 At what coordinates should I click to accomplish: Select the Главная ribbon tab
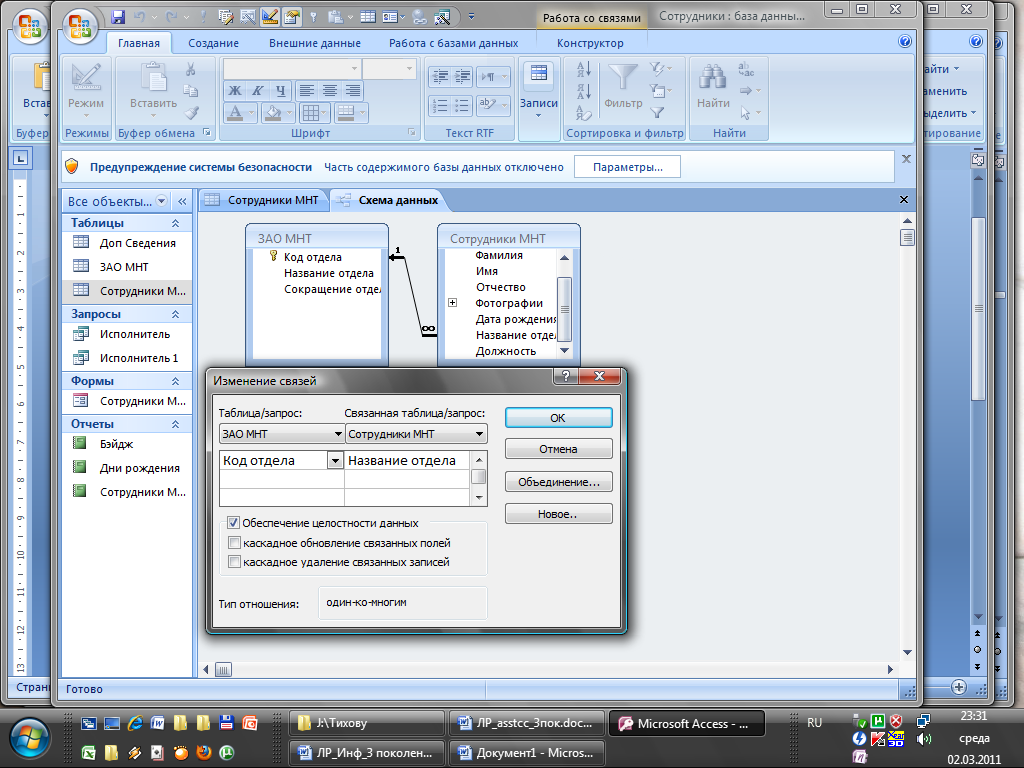coord(138,43)
